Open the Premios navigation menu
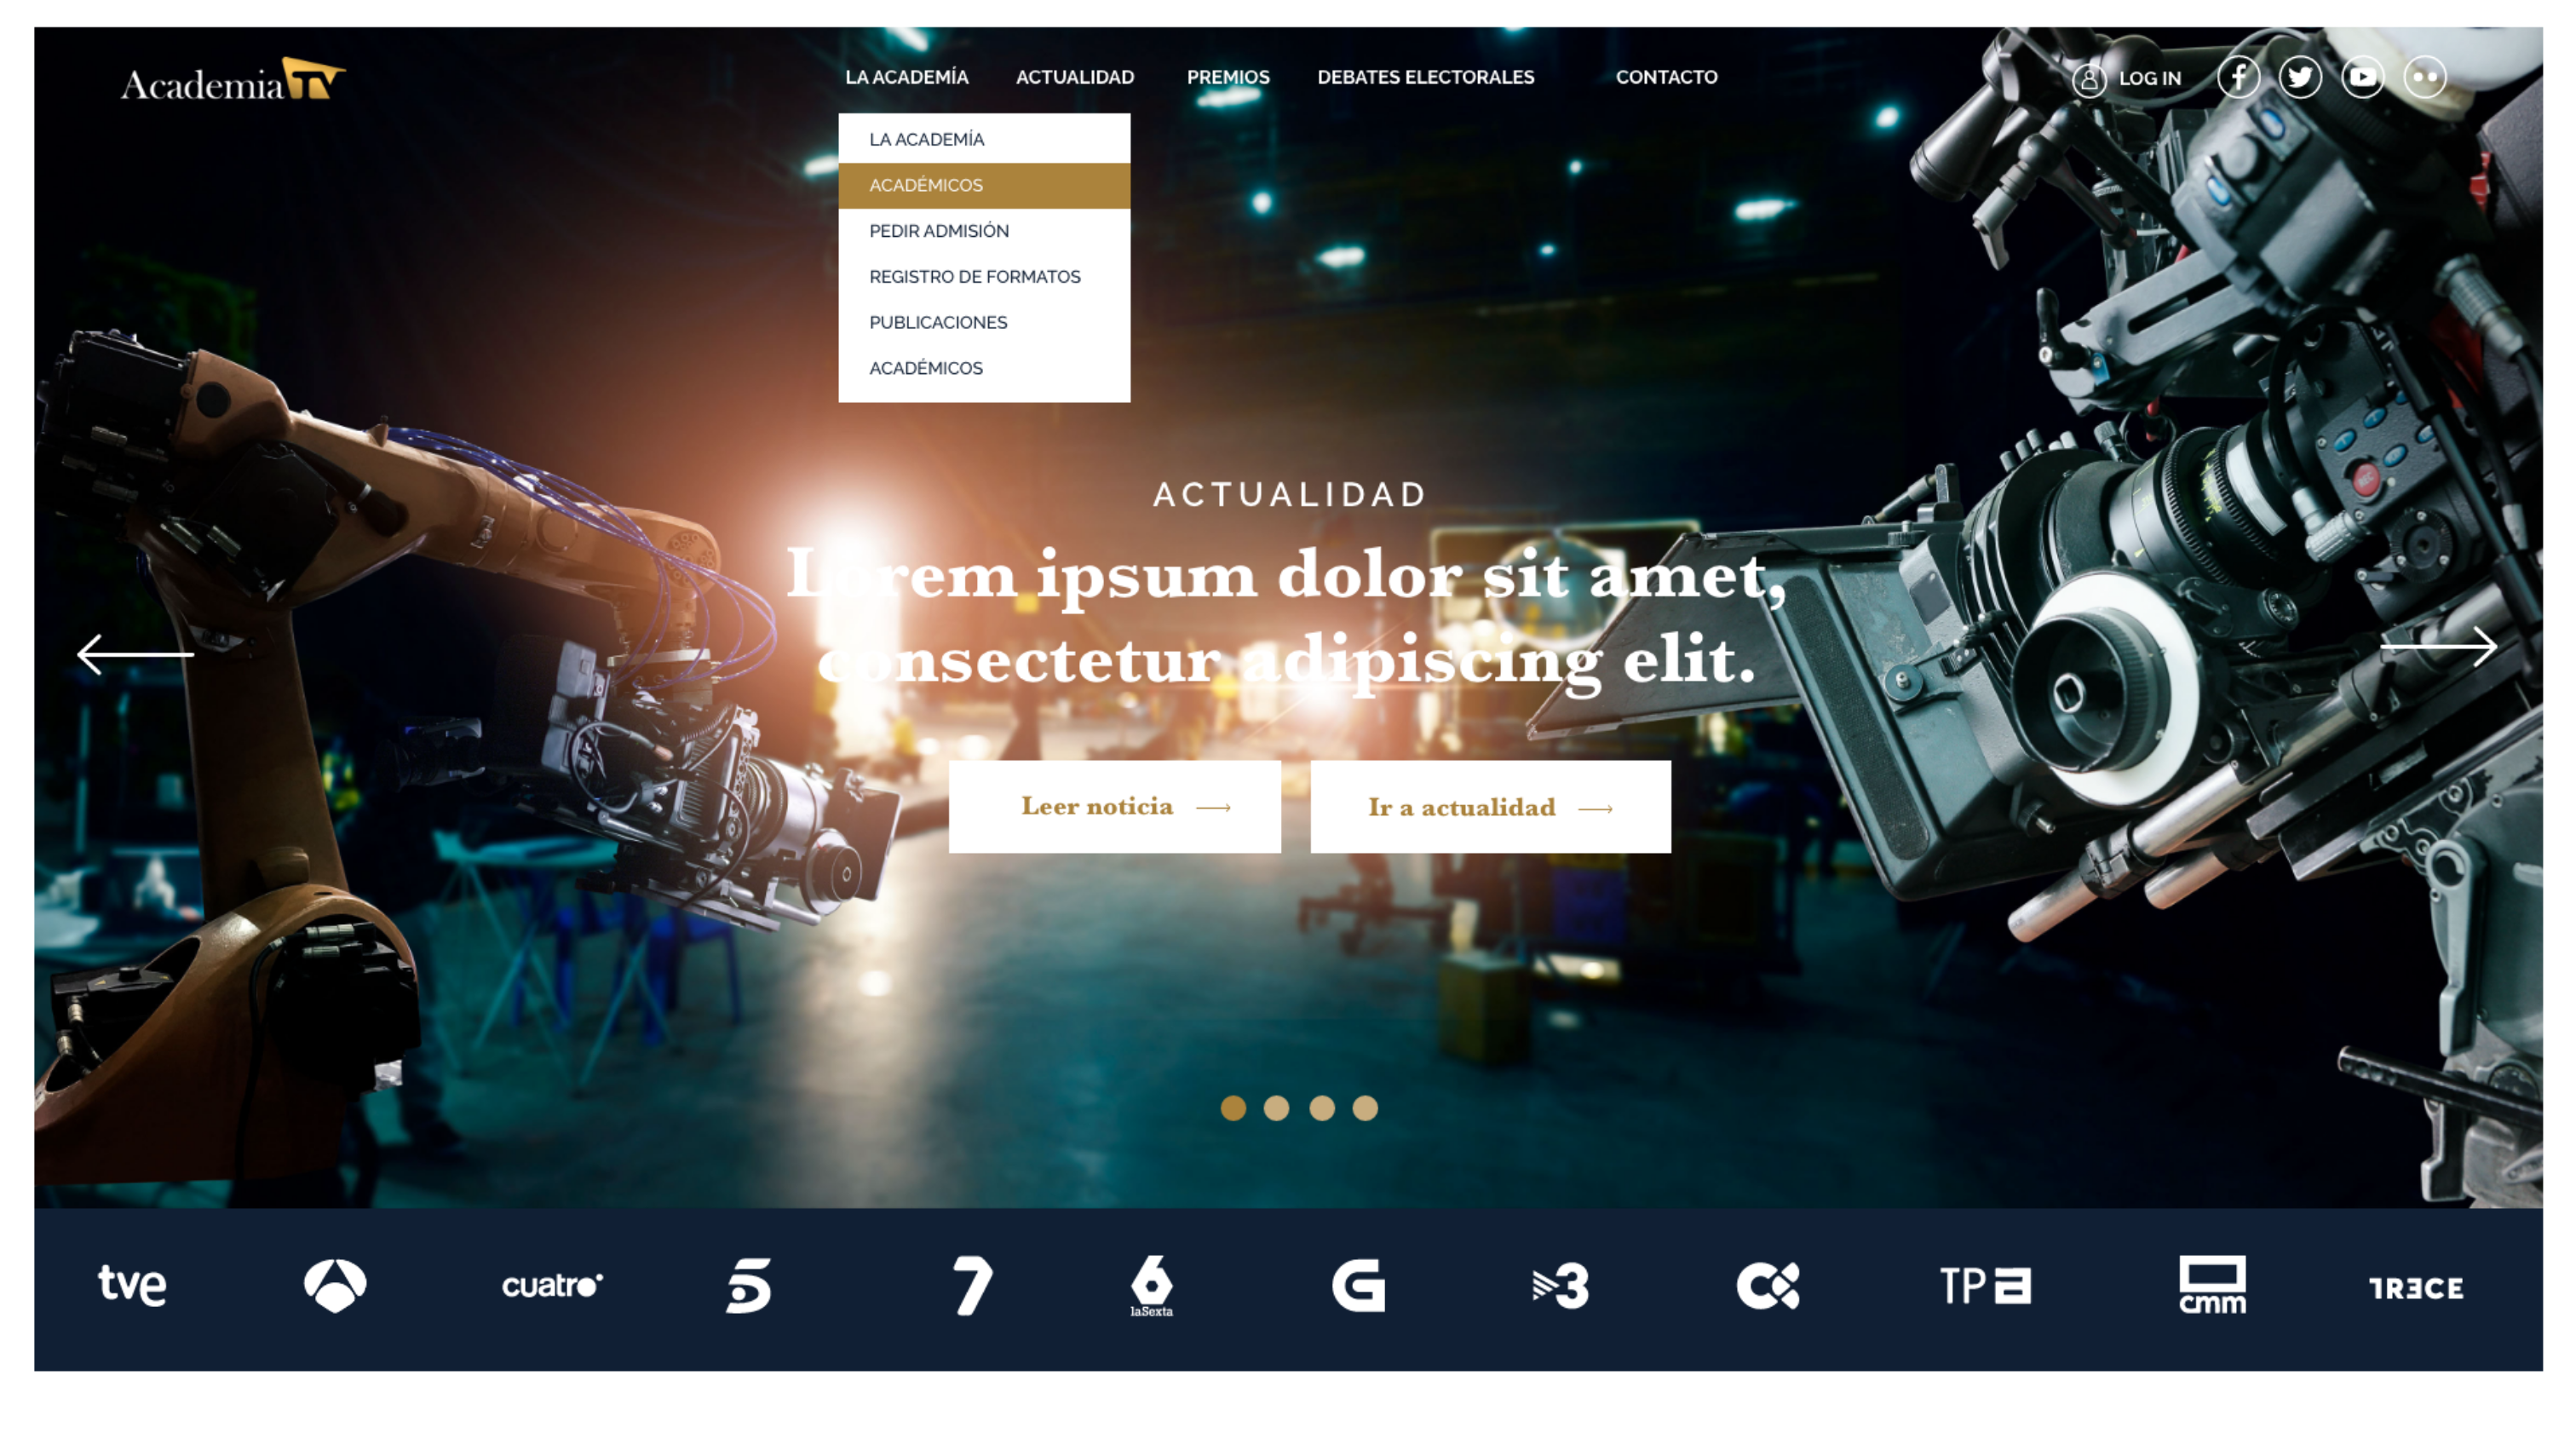 click(1228, 78)
